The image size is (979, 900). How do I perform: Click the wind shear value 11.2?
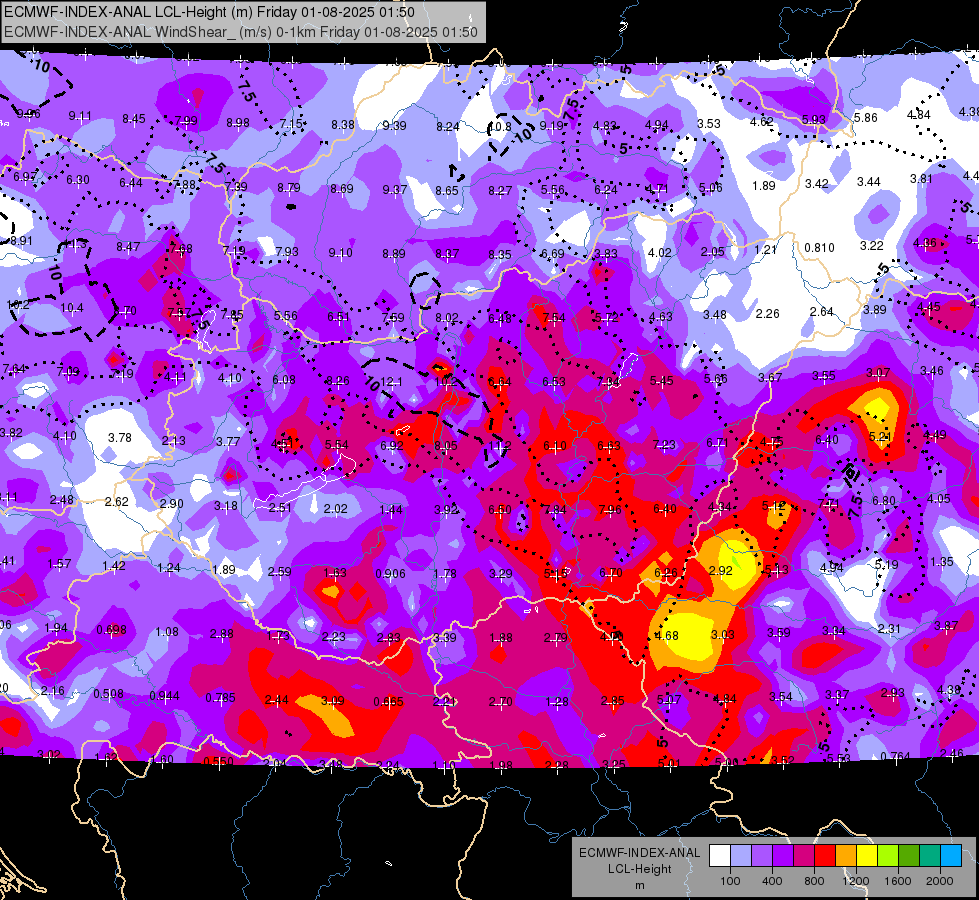pyautogui.click(x=500, y=445)
